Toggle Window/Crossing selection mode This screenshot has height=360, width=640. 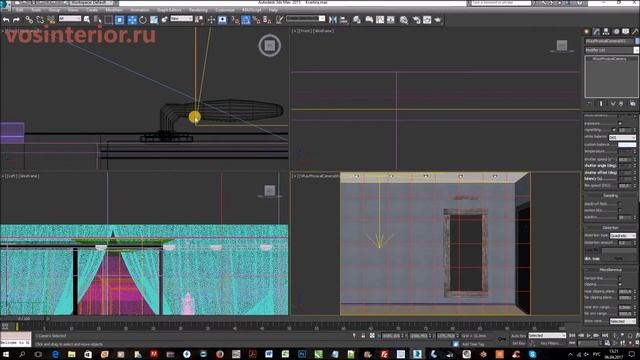coord(120,20)
